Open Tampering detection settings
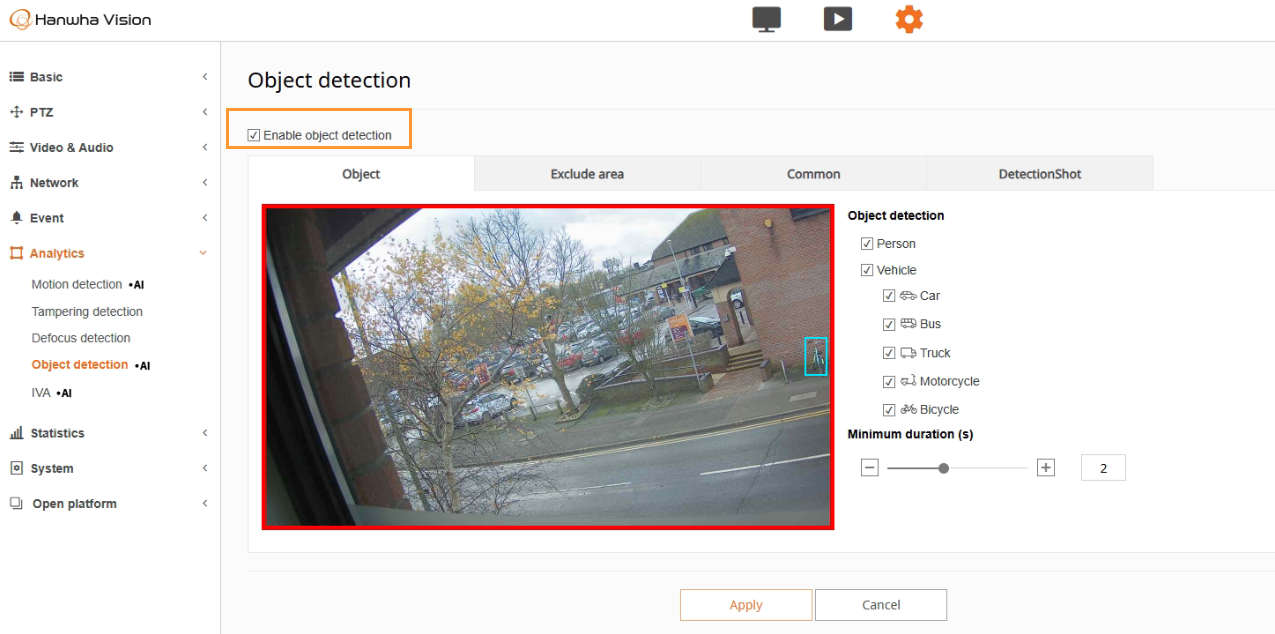Image resolution: width=1275 pixels, height=634 pixels. coord(87,312)
